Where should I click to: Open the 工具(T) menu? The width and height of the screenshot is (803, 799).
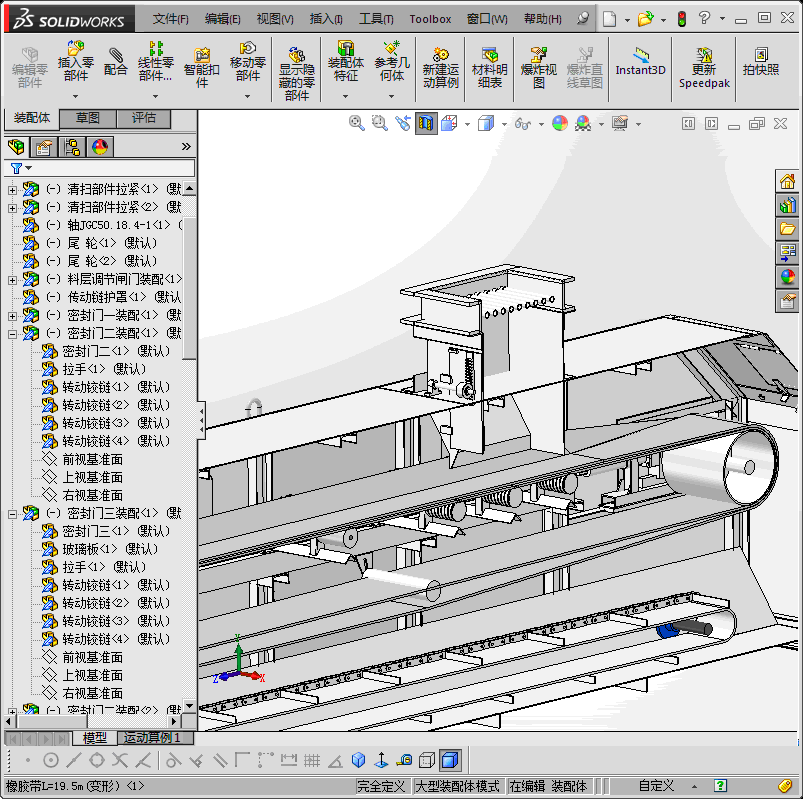coord(376,19)
